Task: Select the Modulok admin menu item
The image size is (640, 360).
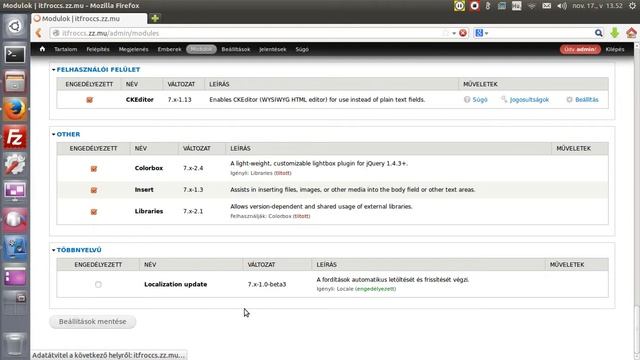Action: [201, 49]
